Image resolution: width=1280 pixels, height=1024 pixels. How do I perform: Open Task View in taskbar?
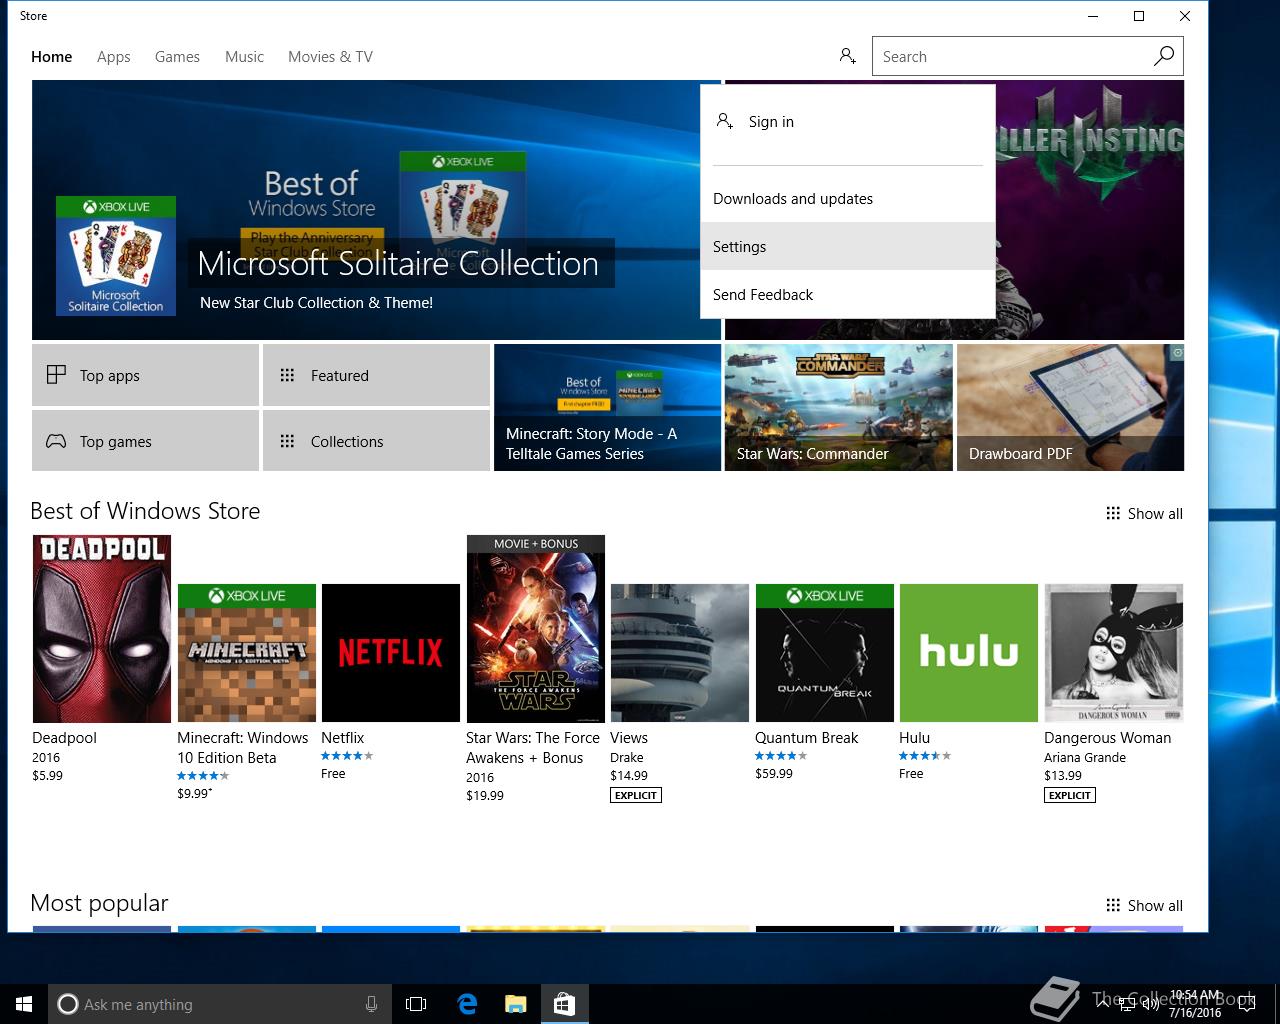[x=416, y=1004]
